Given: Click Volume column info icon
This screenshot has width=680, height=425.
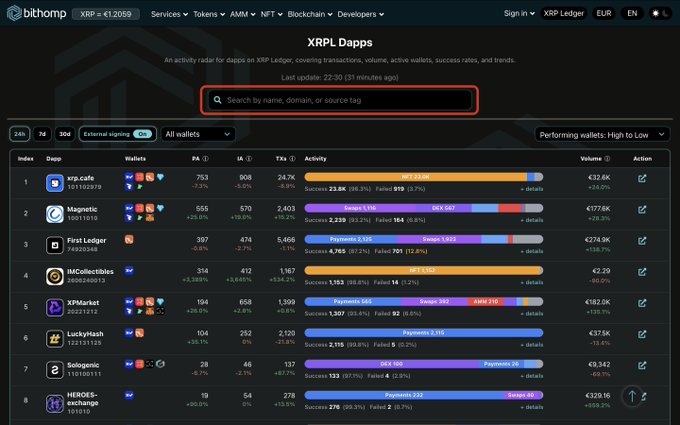Looking at the screenshot, I should (607, 159).
